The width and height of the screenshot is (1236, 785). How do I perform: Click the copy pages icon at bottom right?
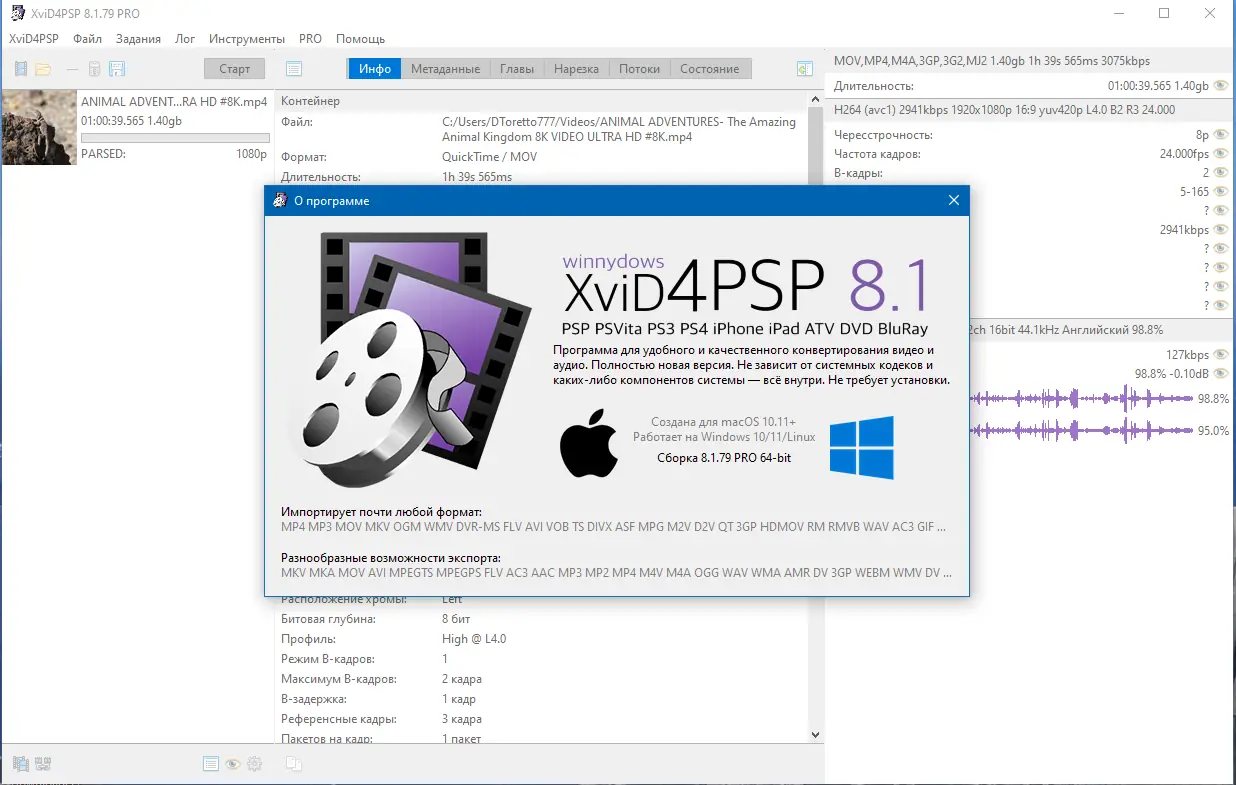pyautogui.click(x=294, y=763)
